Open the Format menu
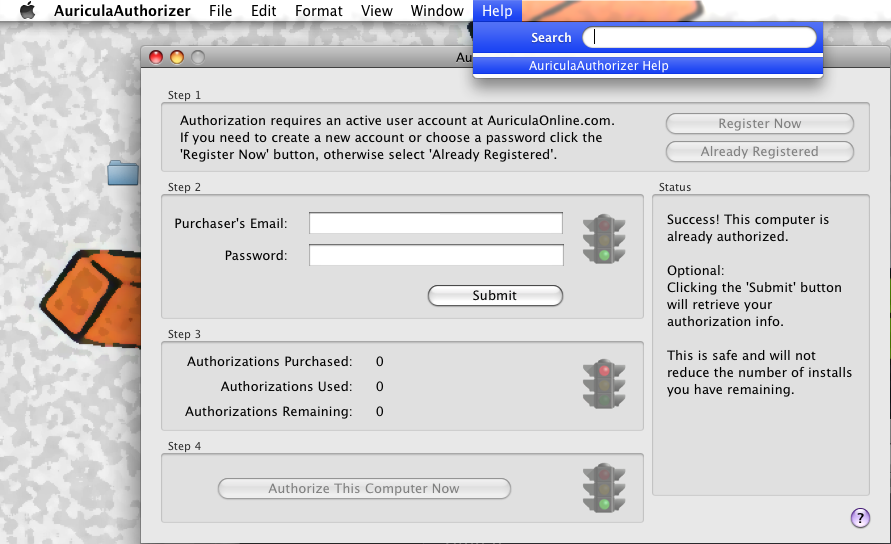Viewport: 891px width, 544px height. 319,11
